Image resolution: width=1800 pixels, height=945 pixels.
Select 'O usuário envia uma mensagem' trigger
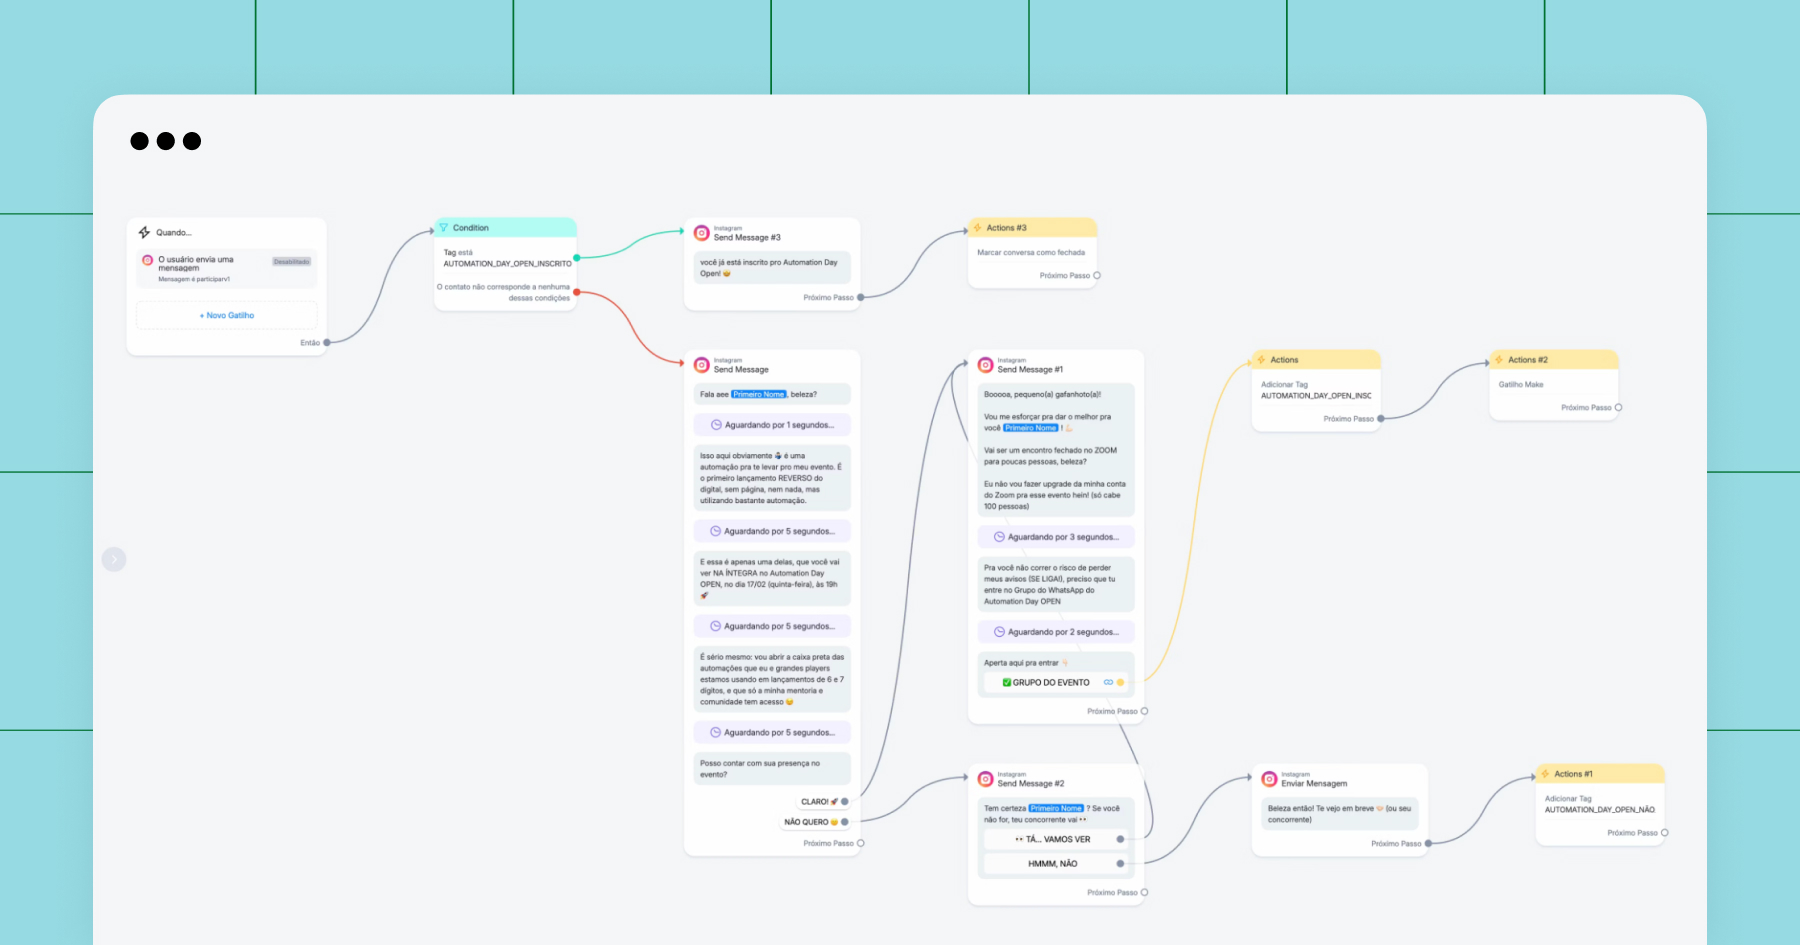pos(227,269)
